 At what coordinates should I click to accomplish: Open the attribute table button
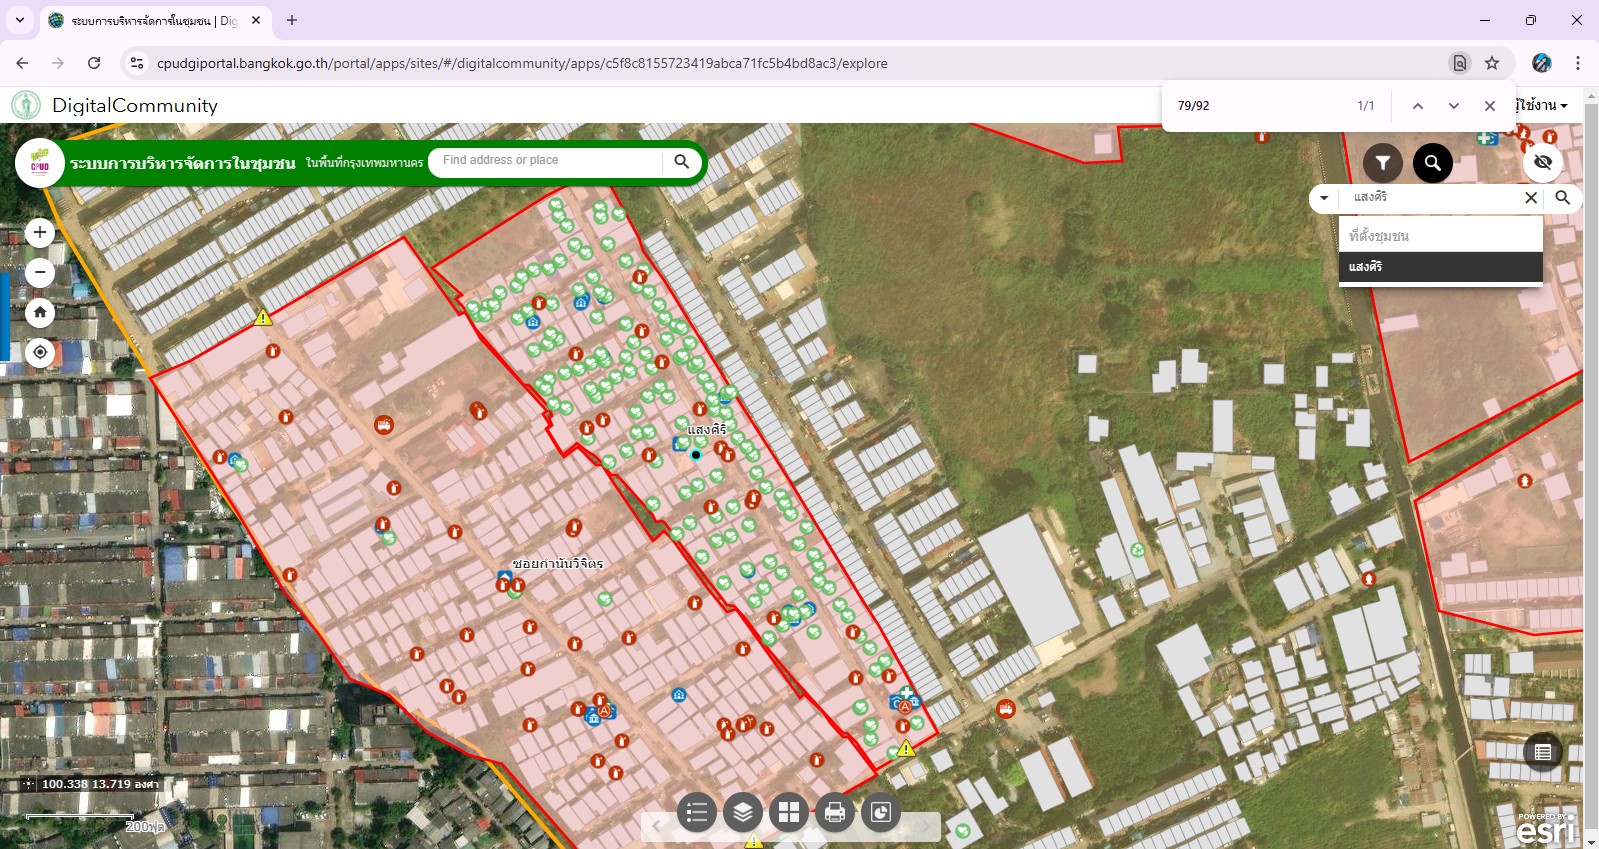(x=1543, y=752)
